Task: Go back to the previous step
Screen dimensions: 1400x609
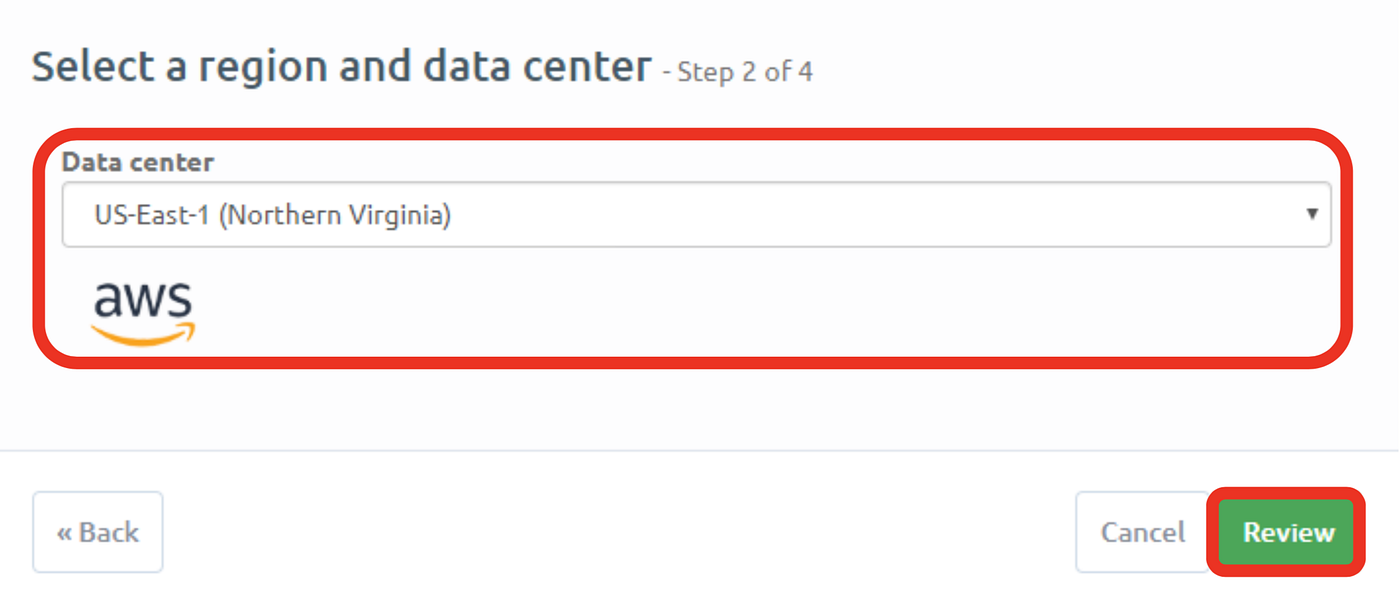Action: 97,532
